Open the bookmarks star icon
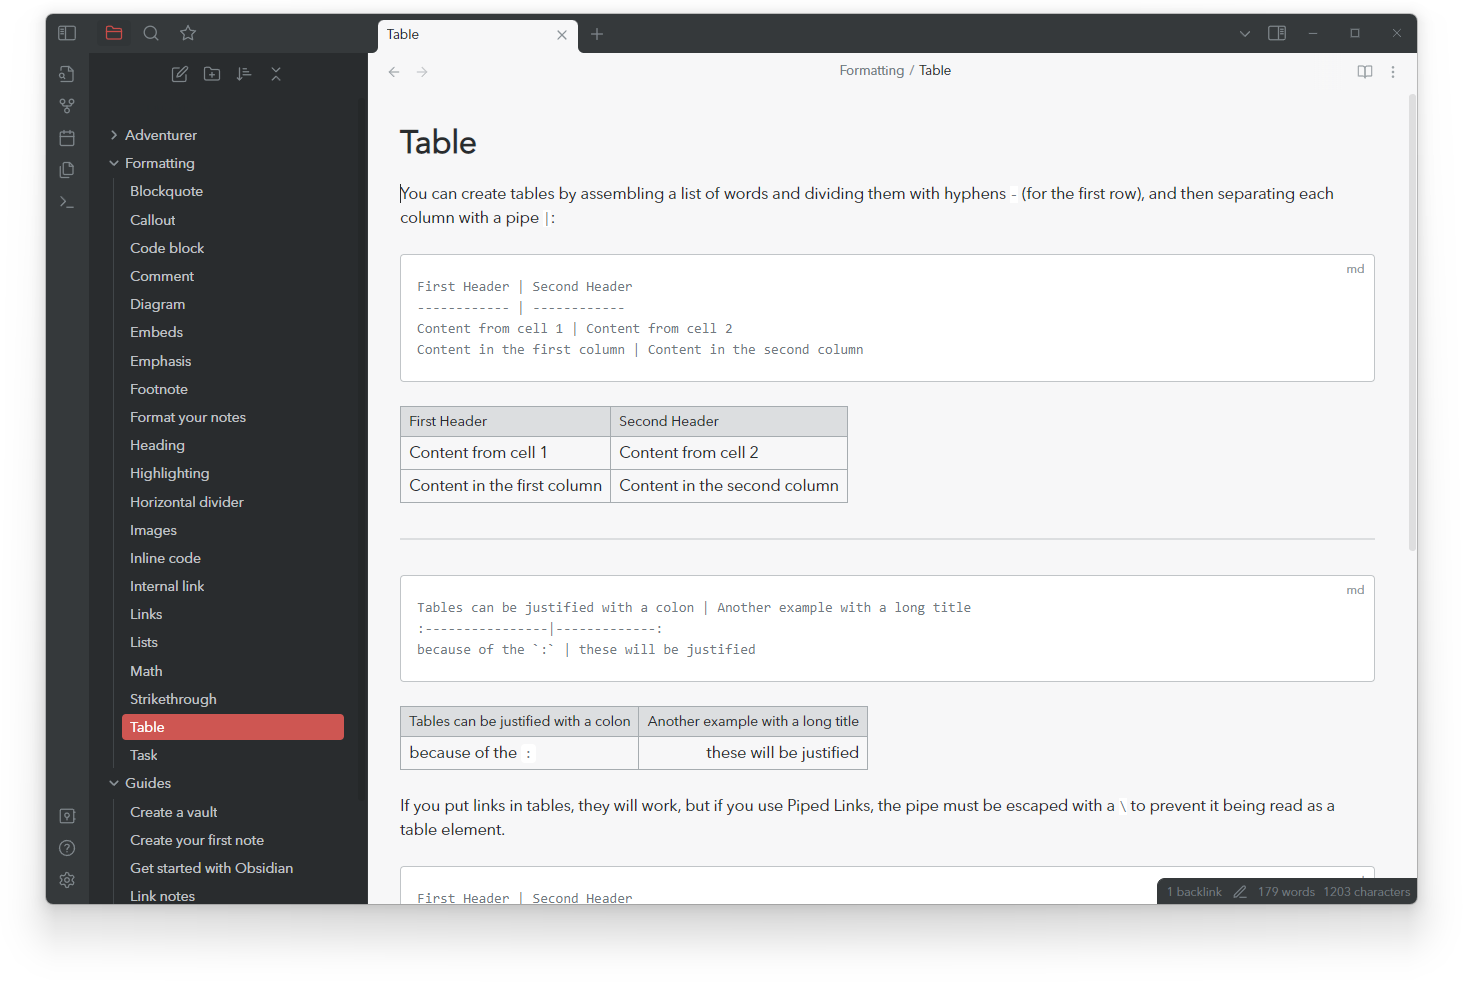The image size is (1463, 982). pos(188,33)
